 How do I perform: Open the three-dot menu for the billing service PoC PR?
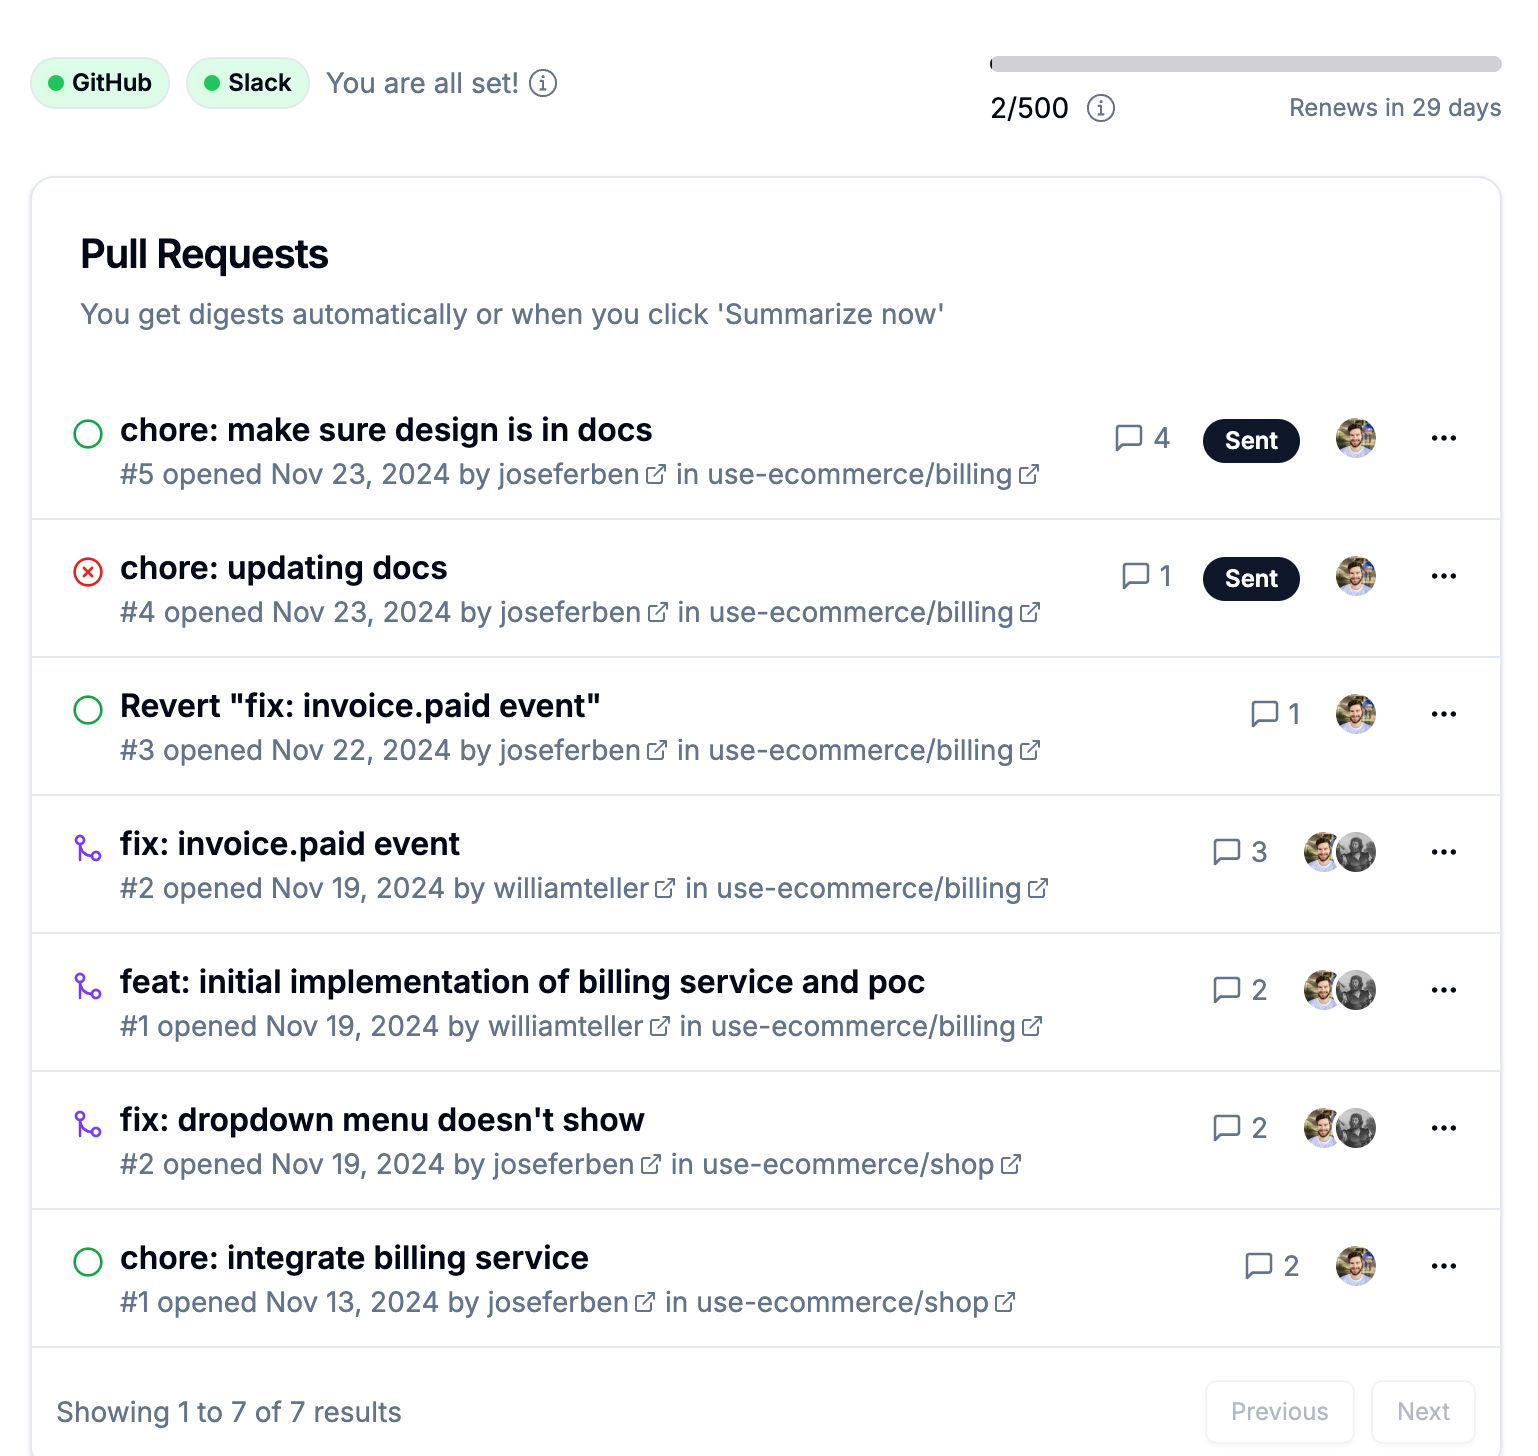[1444, 990]
